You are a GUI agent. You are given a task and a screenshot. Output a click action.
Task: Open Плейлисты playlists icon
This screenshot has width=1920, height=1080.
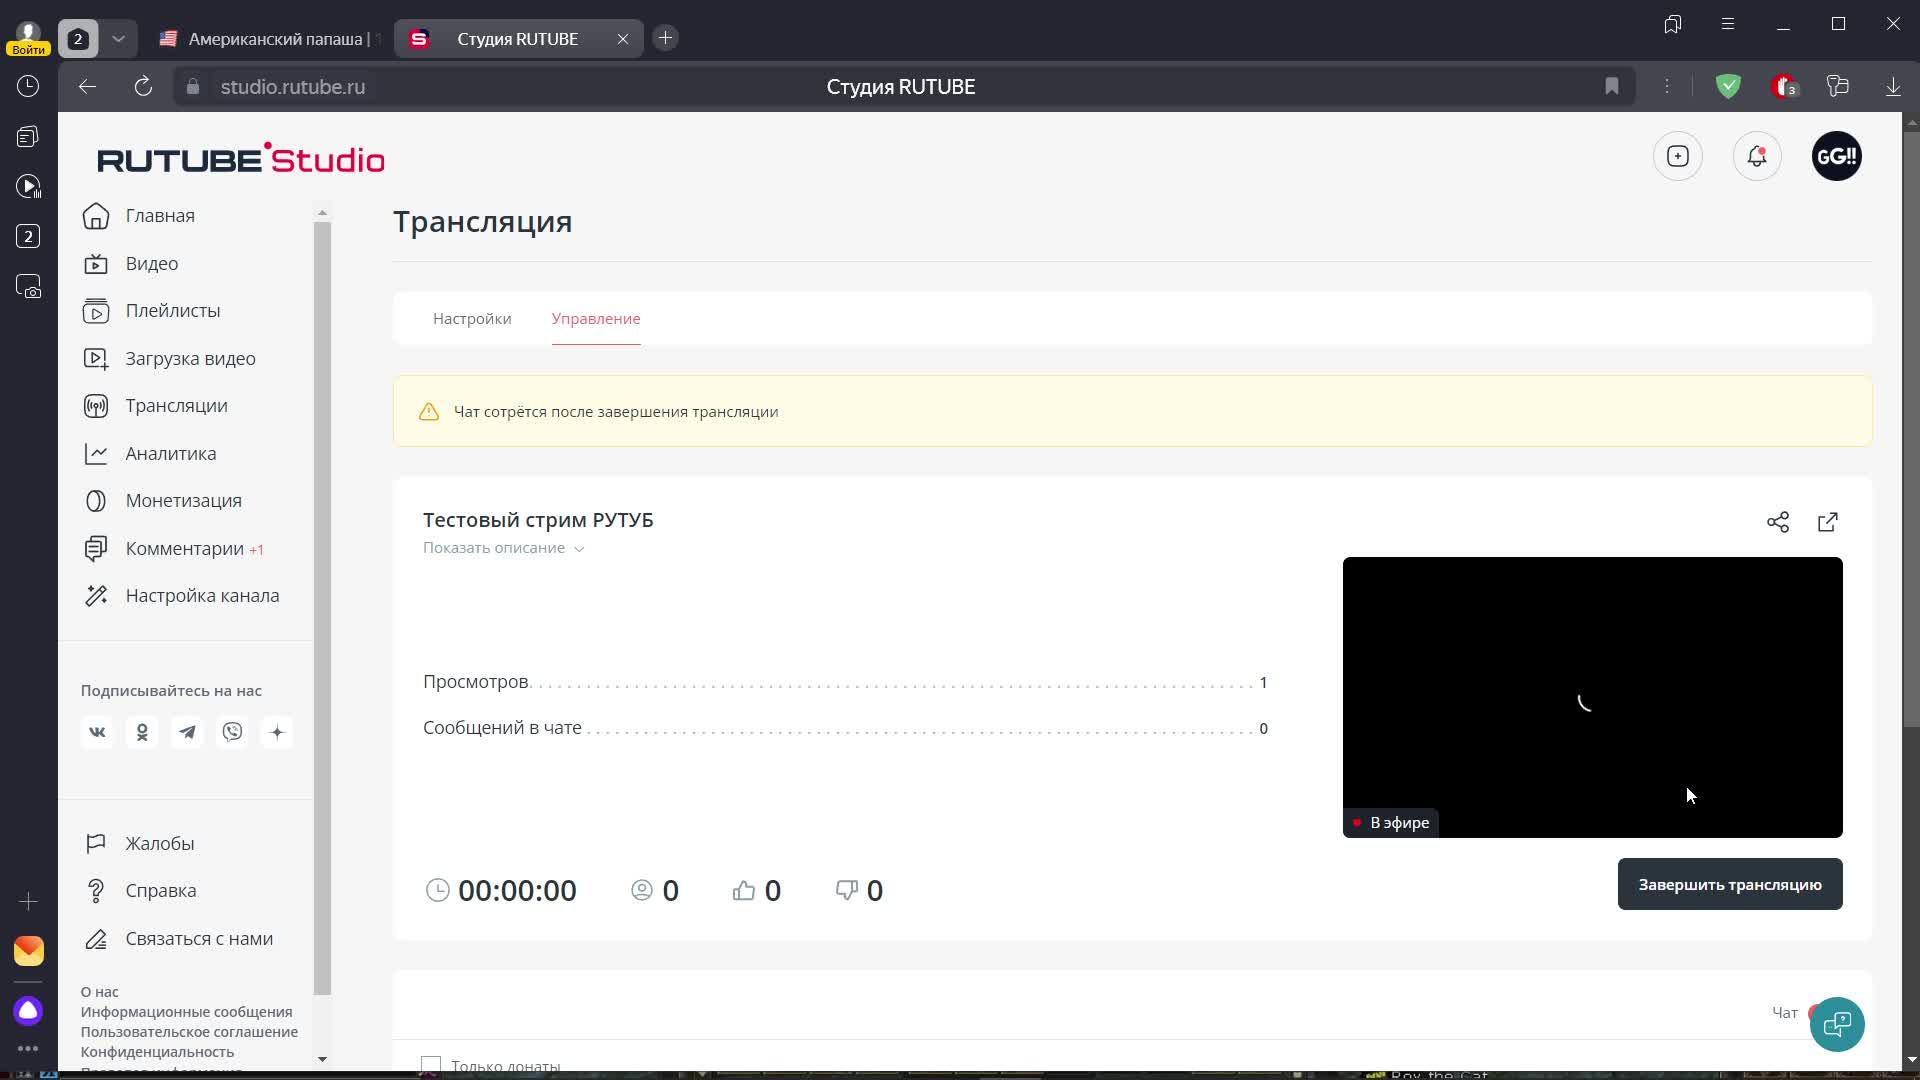pyautogui.click(x=96, y=311)
